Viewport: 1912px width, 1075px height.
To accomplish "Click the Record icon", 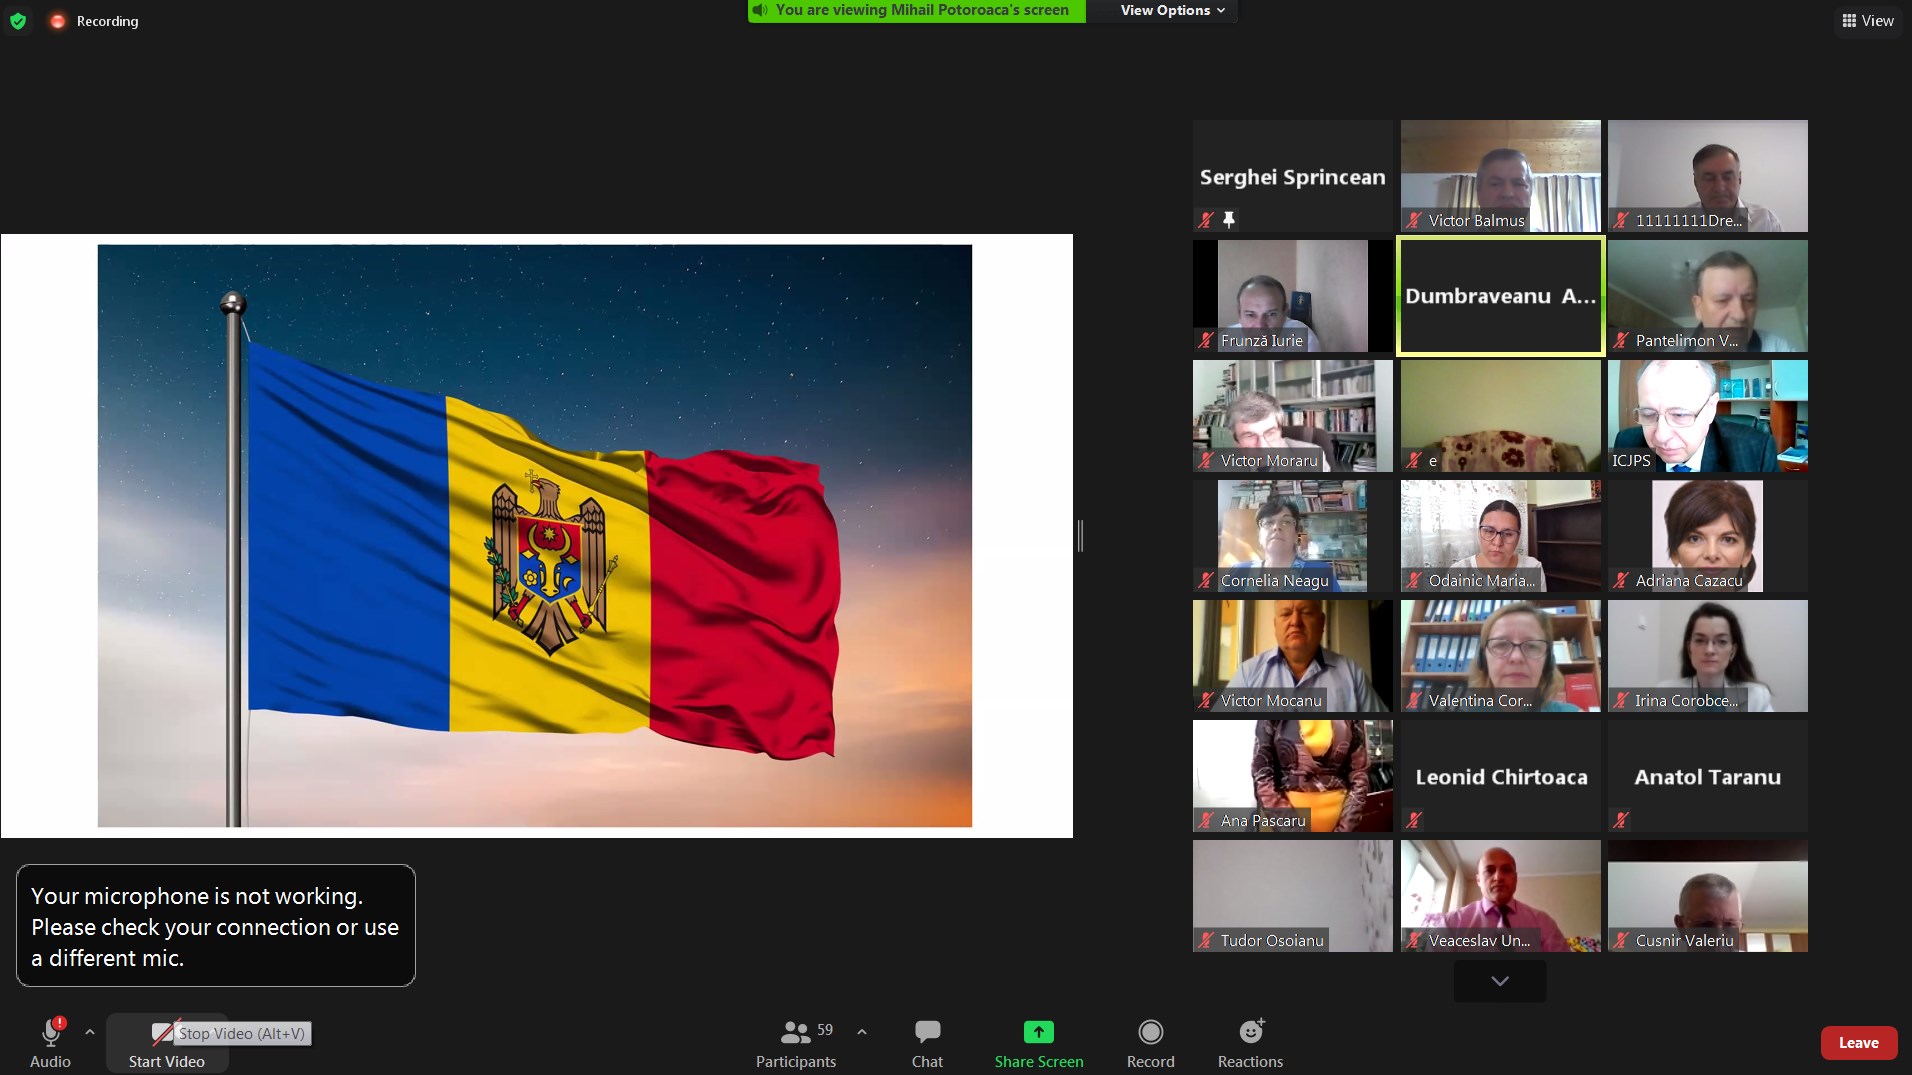I will [x=1151, y=1031].
